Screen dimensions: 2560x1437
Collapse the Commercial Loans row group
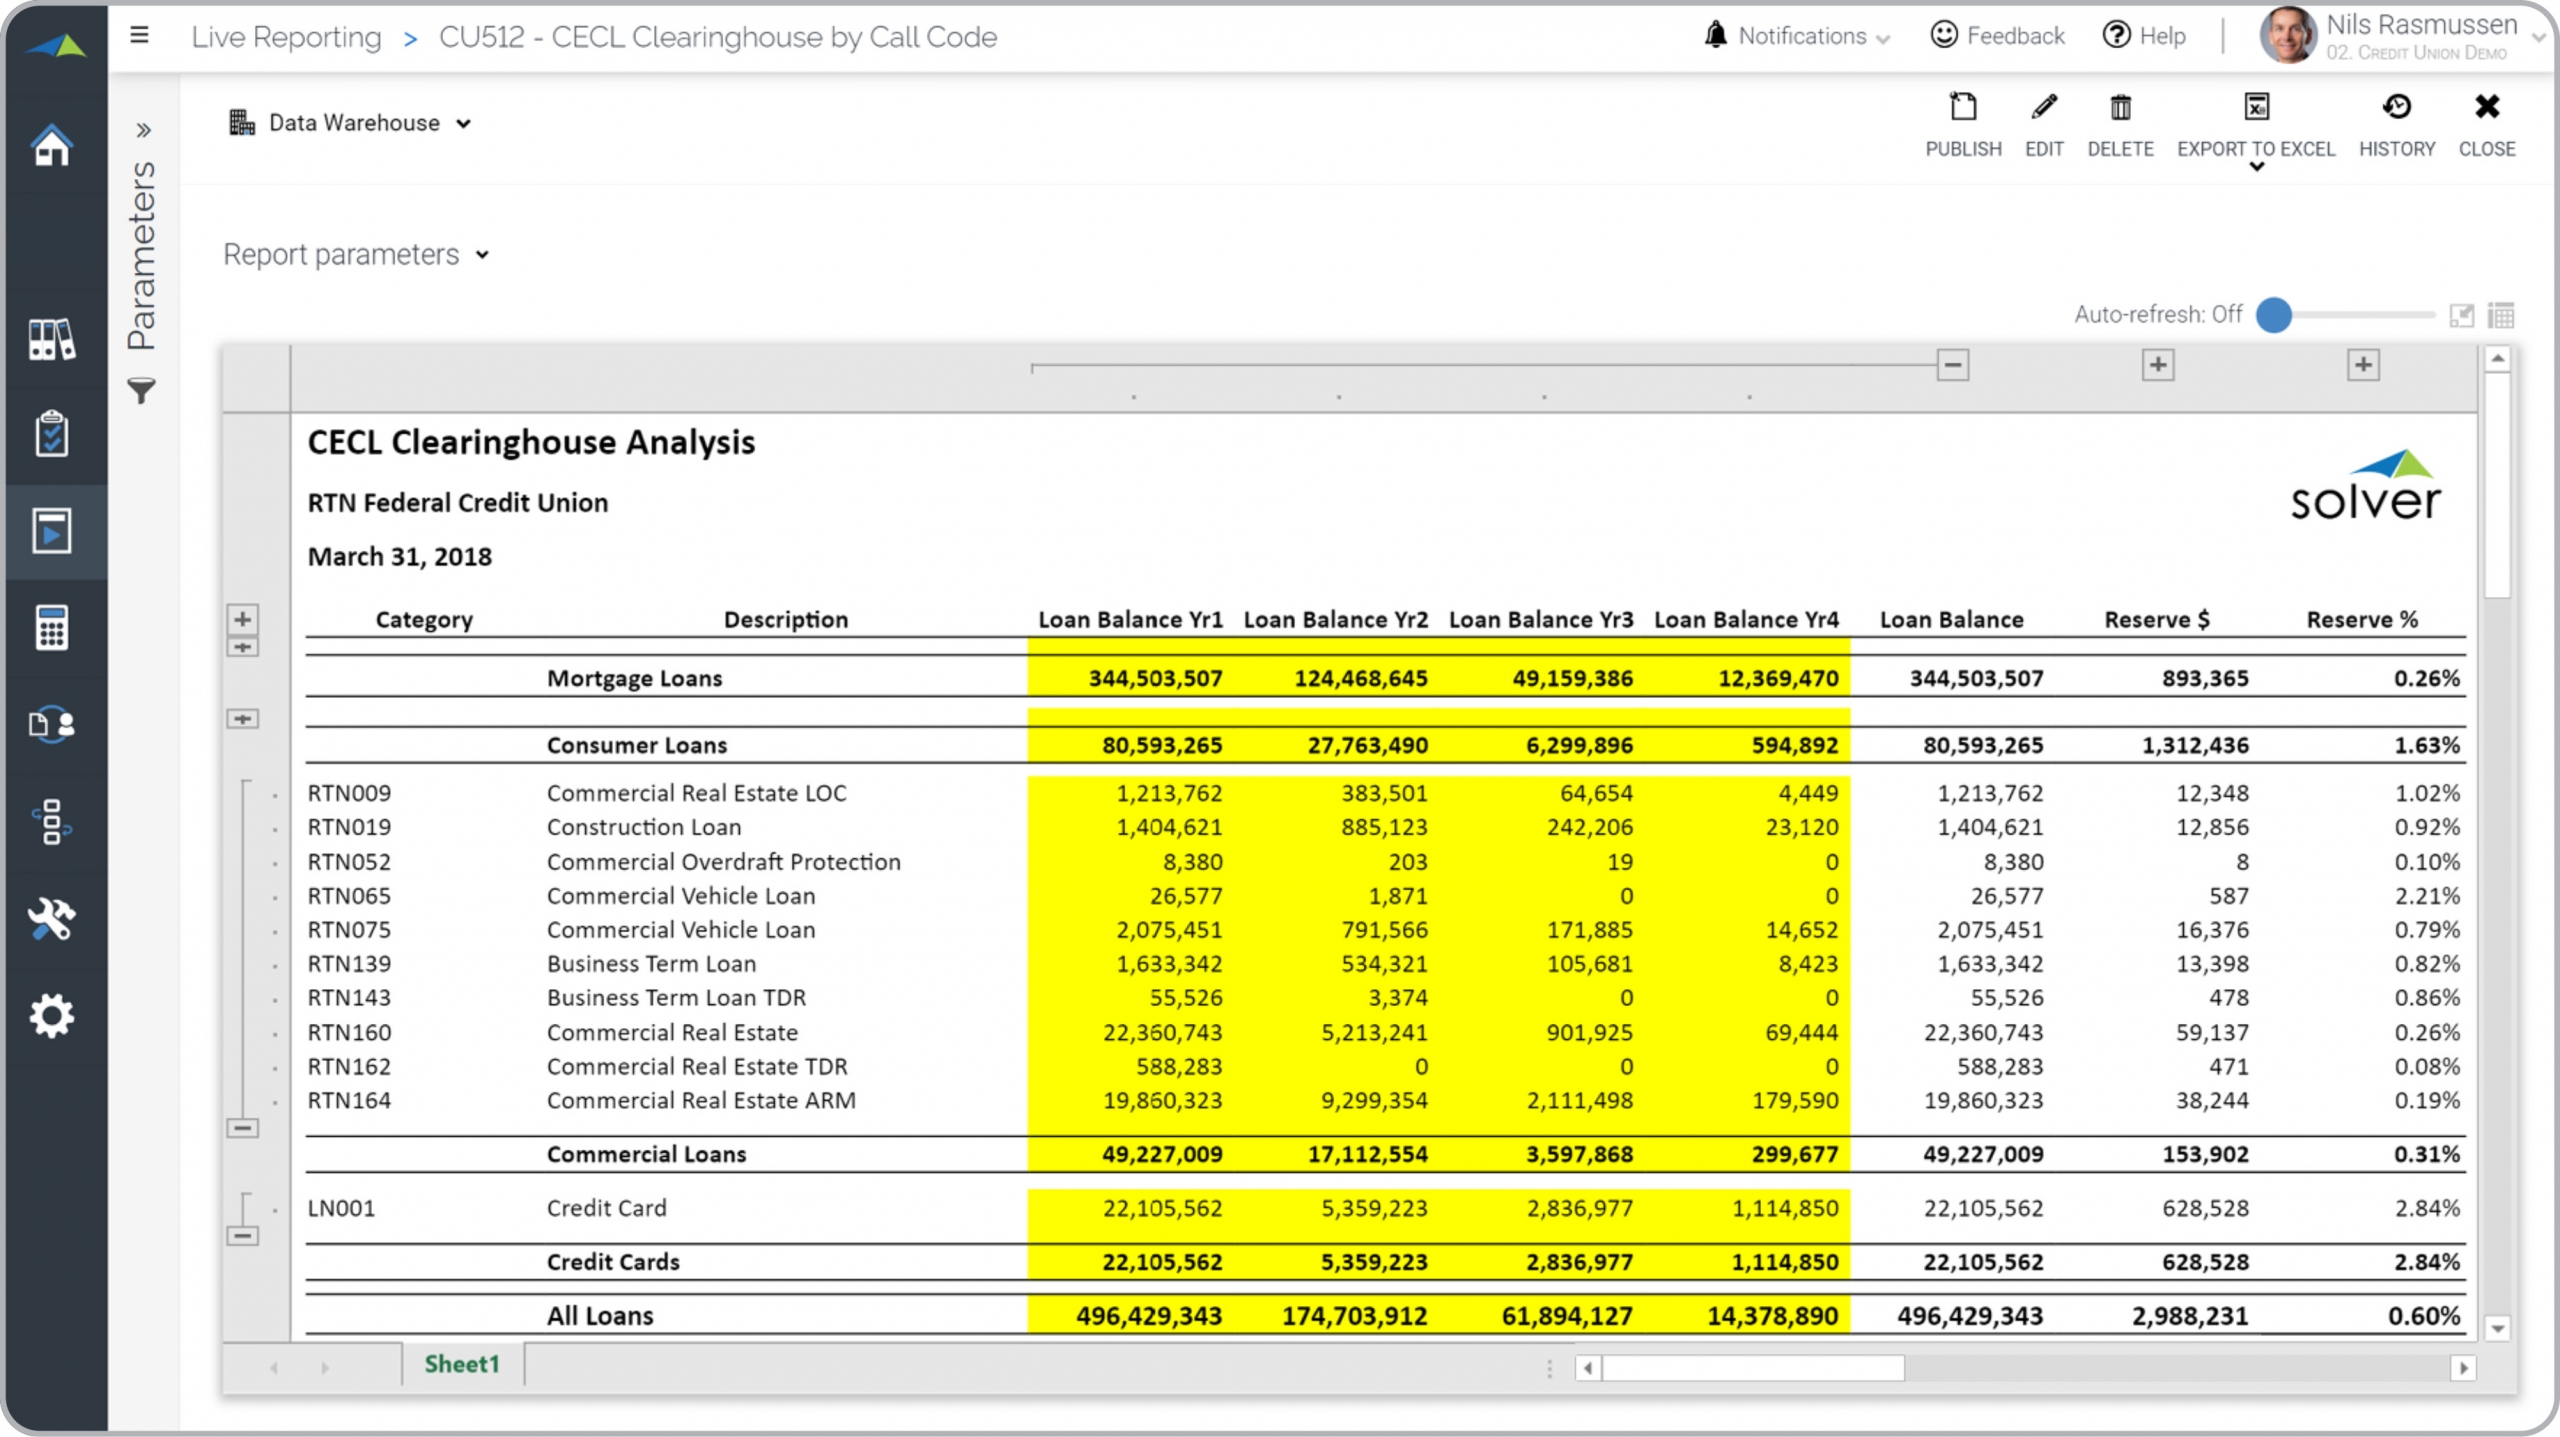tap(242, 1128)
